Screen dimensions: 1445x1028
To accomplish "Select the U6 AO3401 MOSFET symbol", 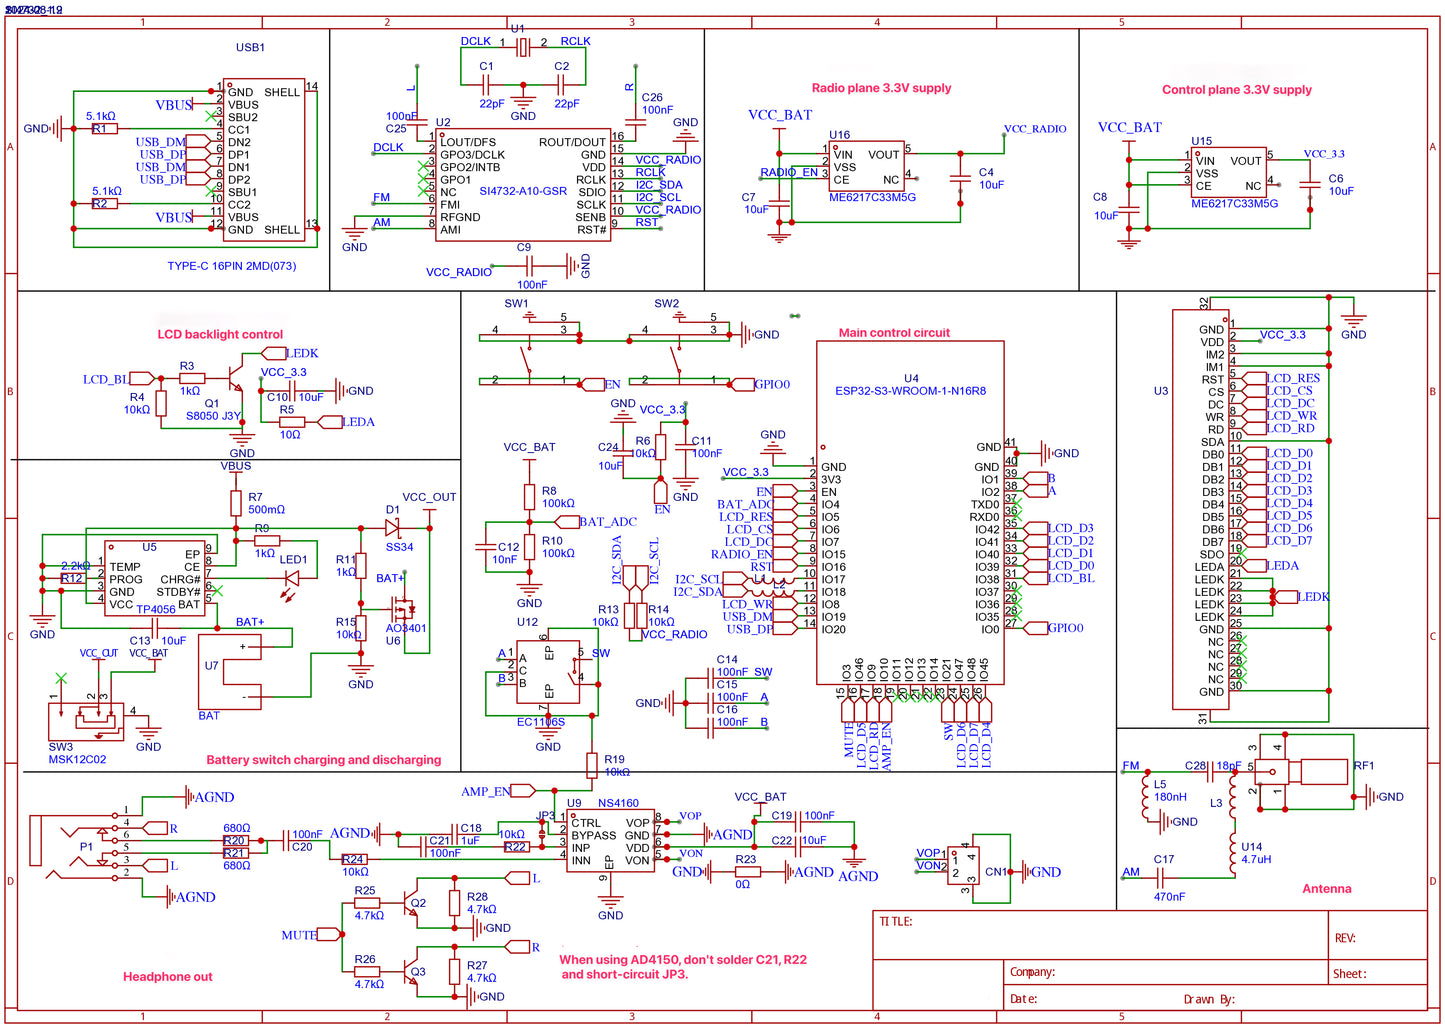I will pyautogui.click(x=404, y=608).
